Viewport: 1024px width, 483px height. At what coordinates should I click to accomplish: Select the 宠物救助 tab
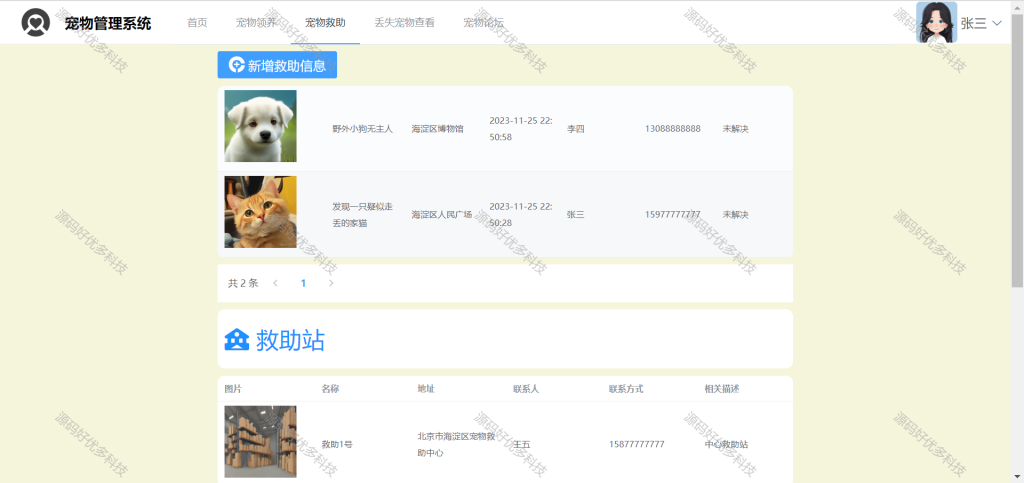325,22
